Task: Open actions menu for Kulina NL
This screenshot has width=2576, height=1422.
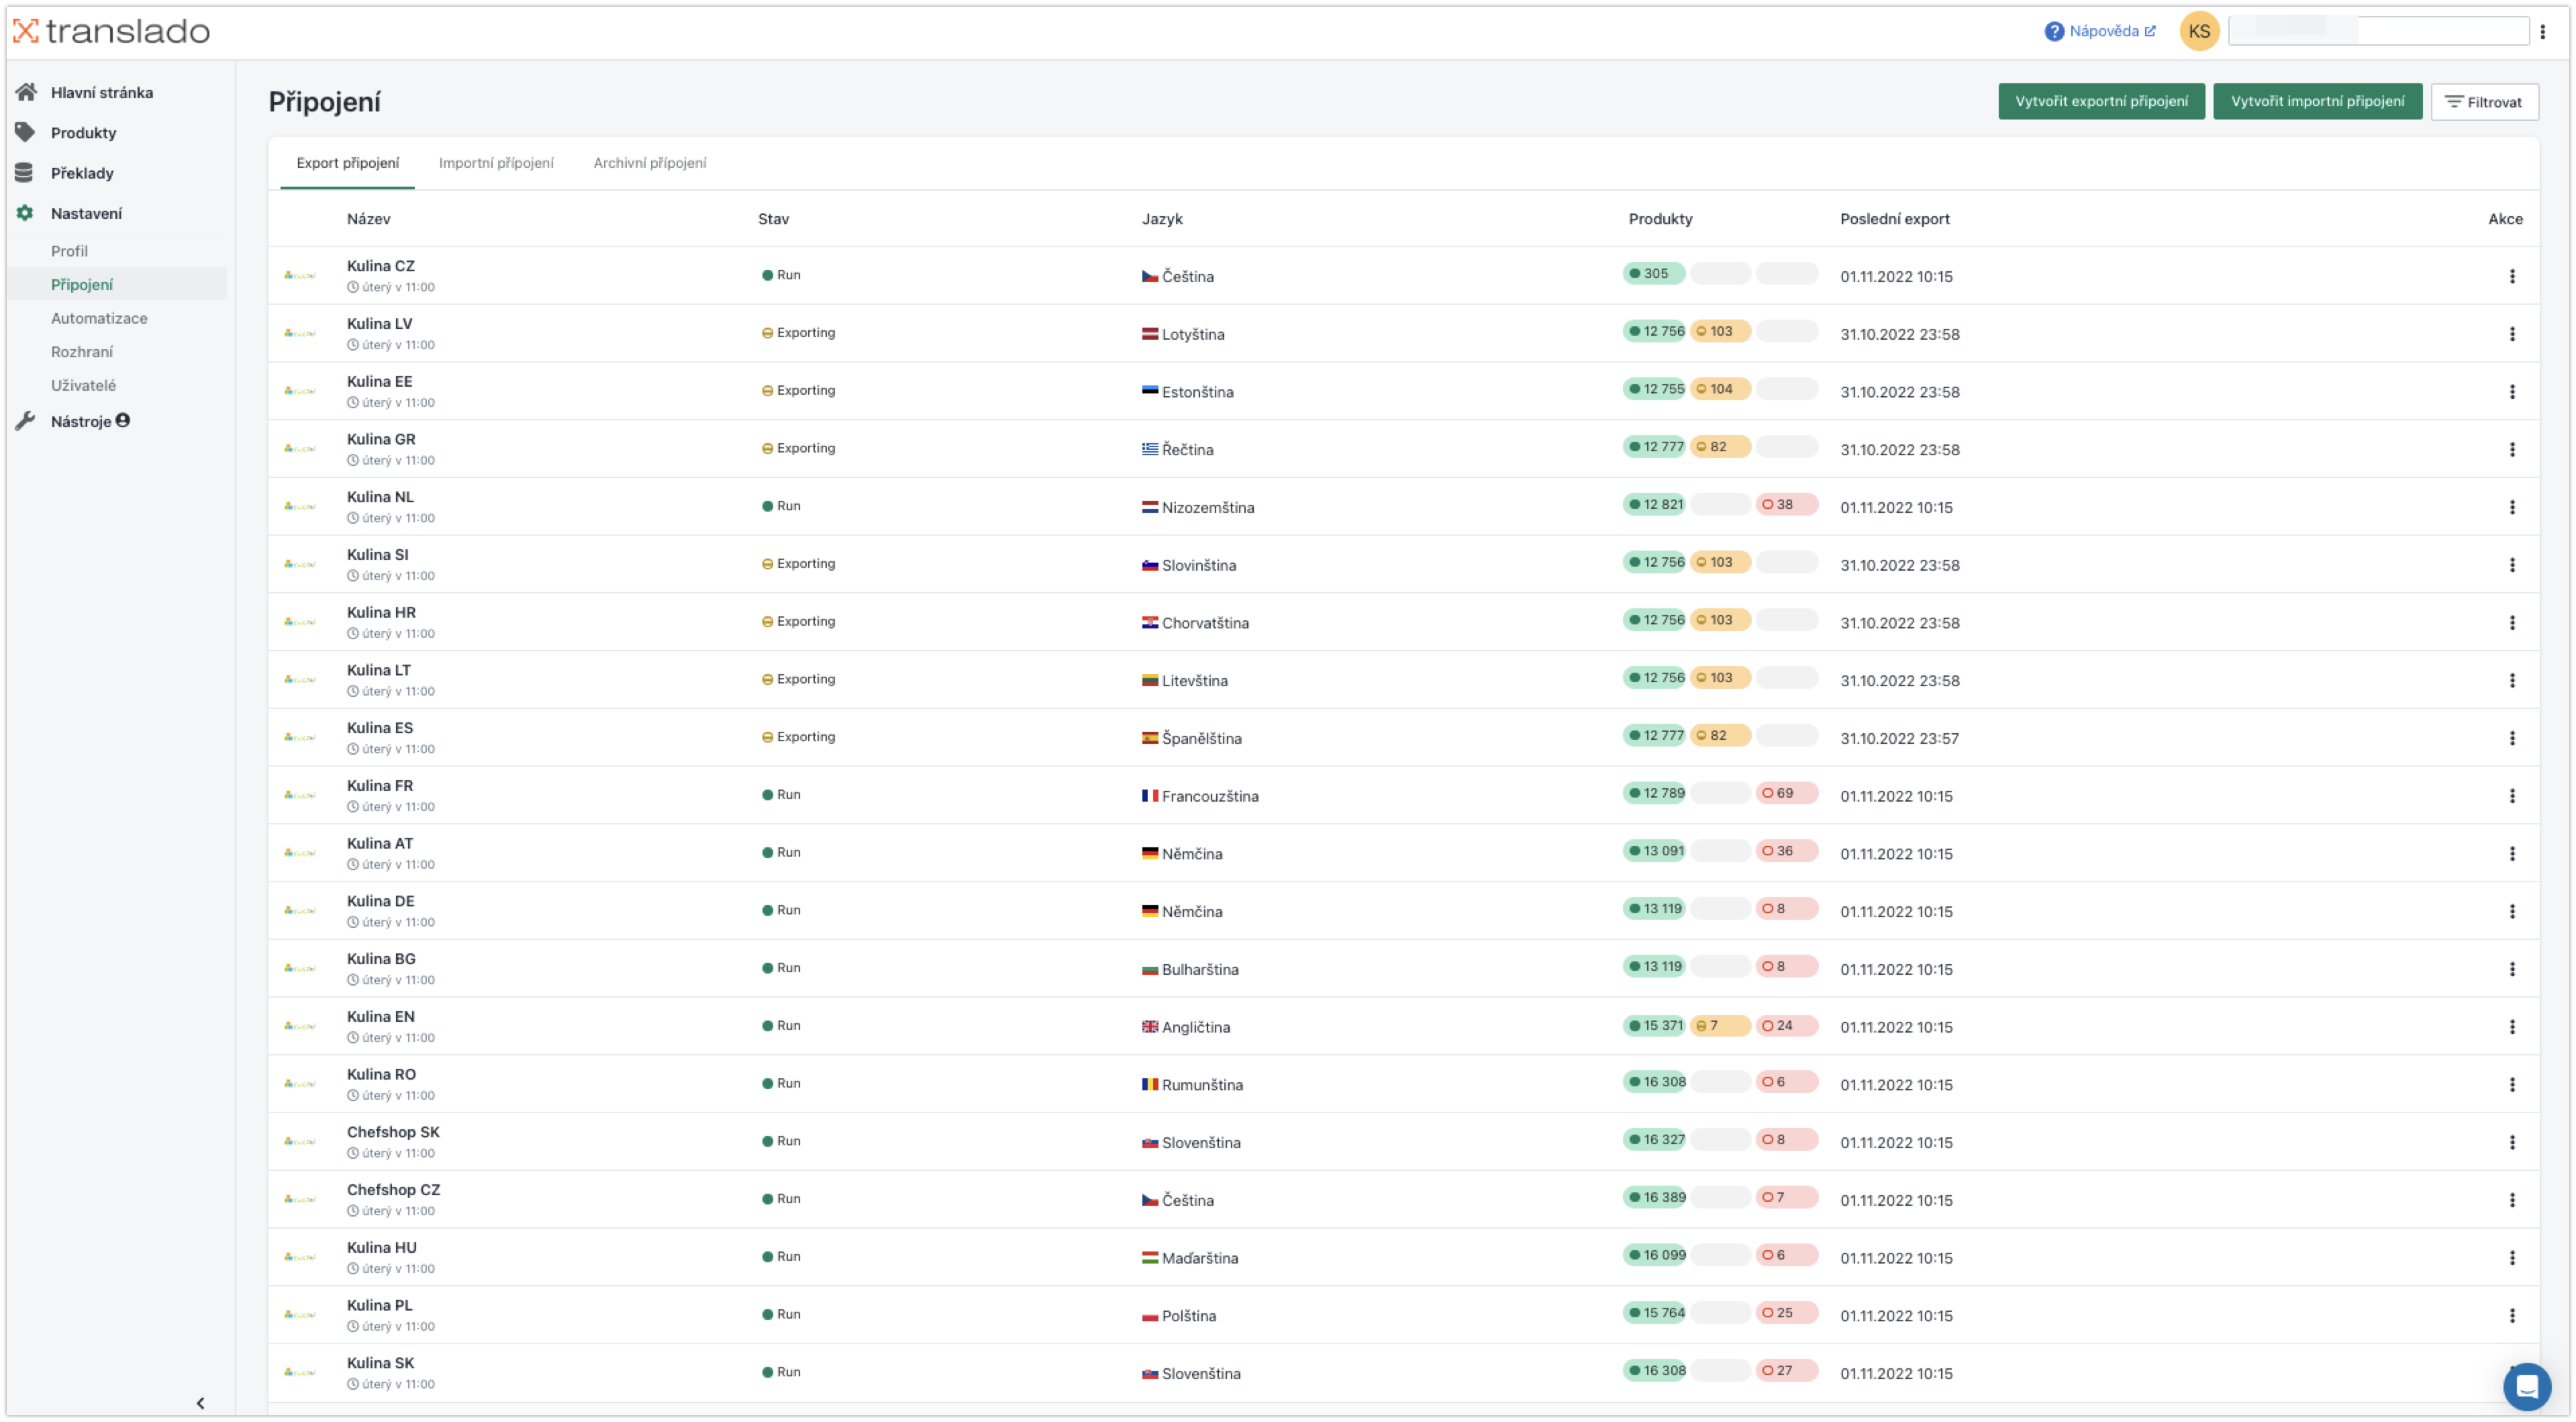Action: tap(2511, 507)
